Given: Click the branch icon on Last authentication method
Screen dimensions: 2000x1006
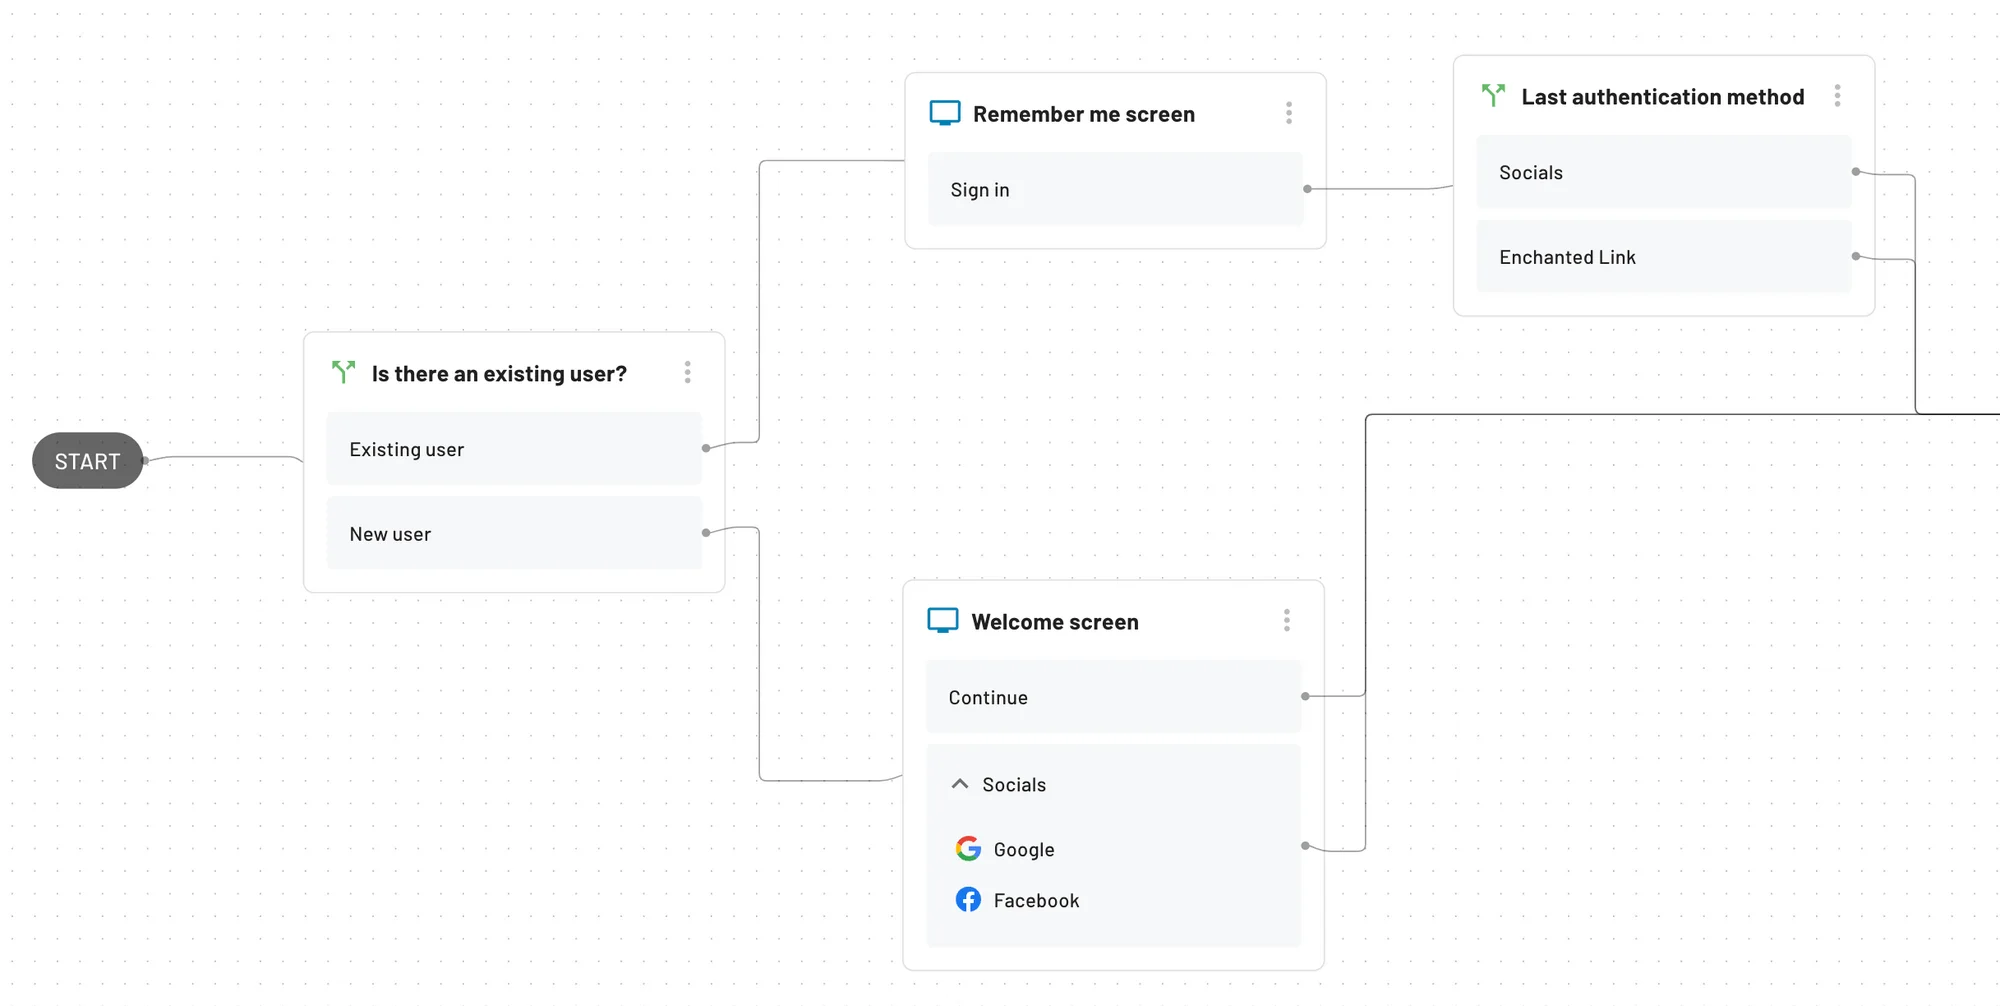Looking at the screenshot, I should 1492,95.
